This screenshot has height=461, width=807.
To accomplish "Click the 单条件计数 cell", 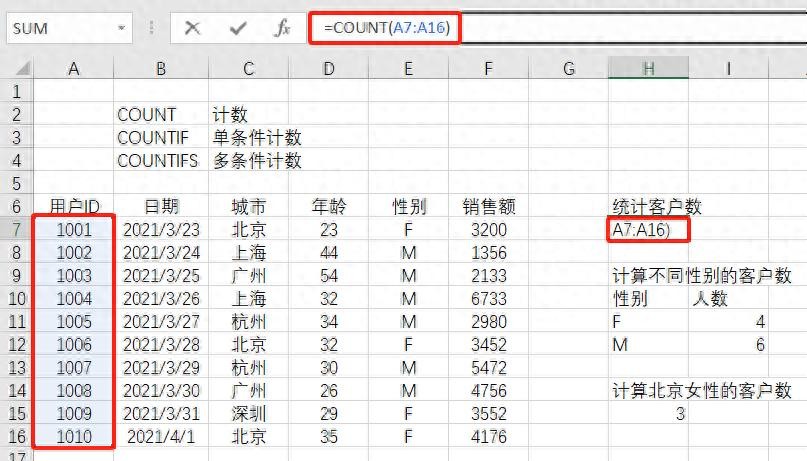I will click(x=256, y=137).
